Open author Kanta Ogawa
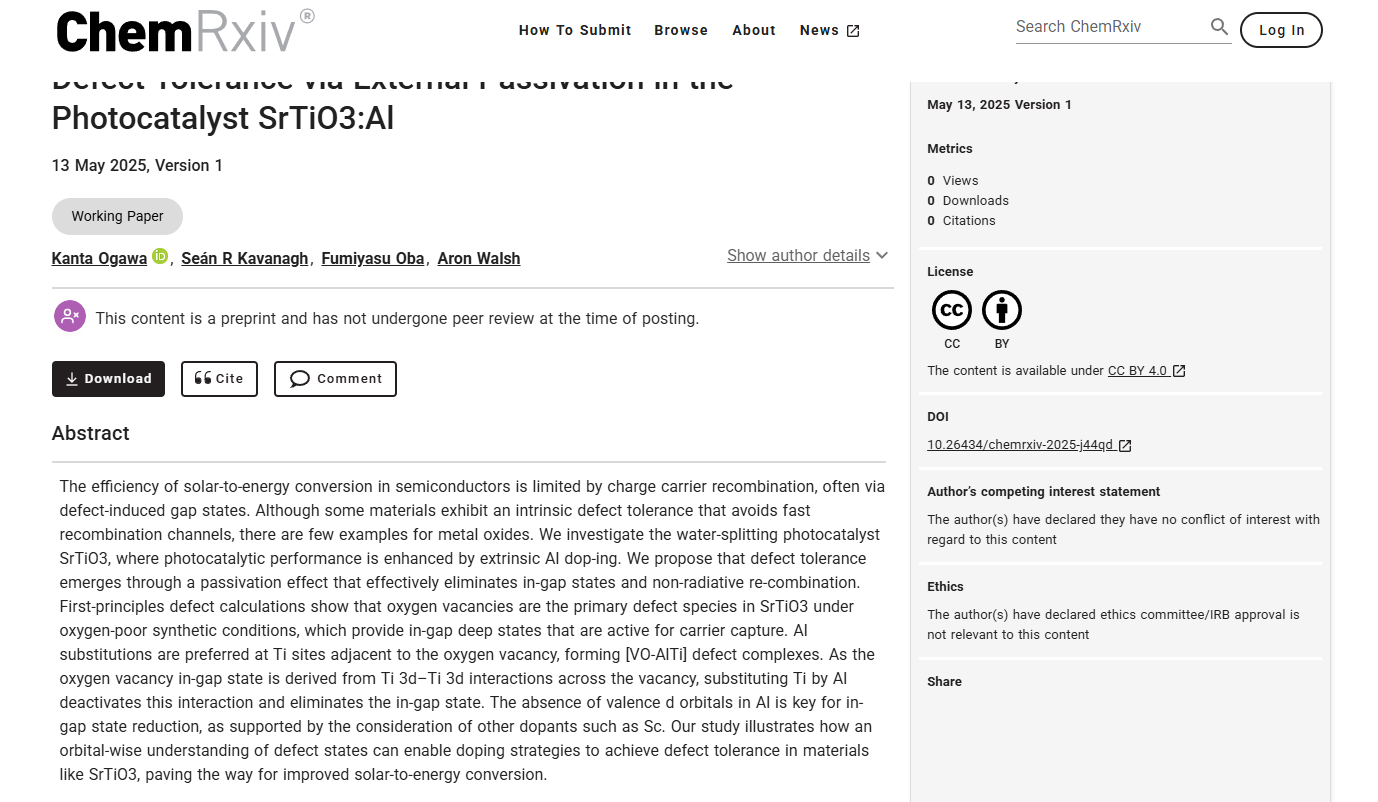The image size is (1378, 802). (99, 258)
